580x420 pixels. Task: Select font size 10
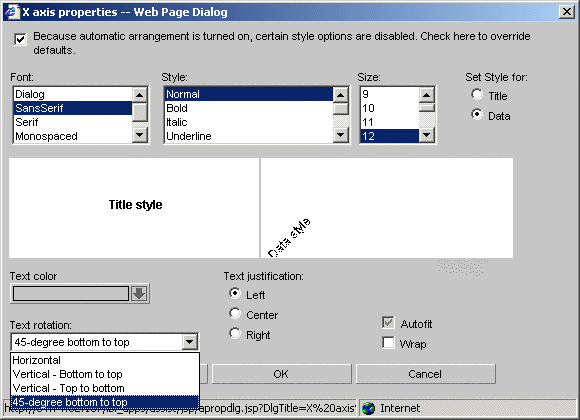(390, 108)
